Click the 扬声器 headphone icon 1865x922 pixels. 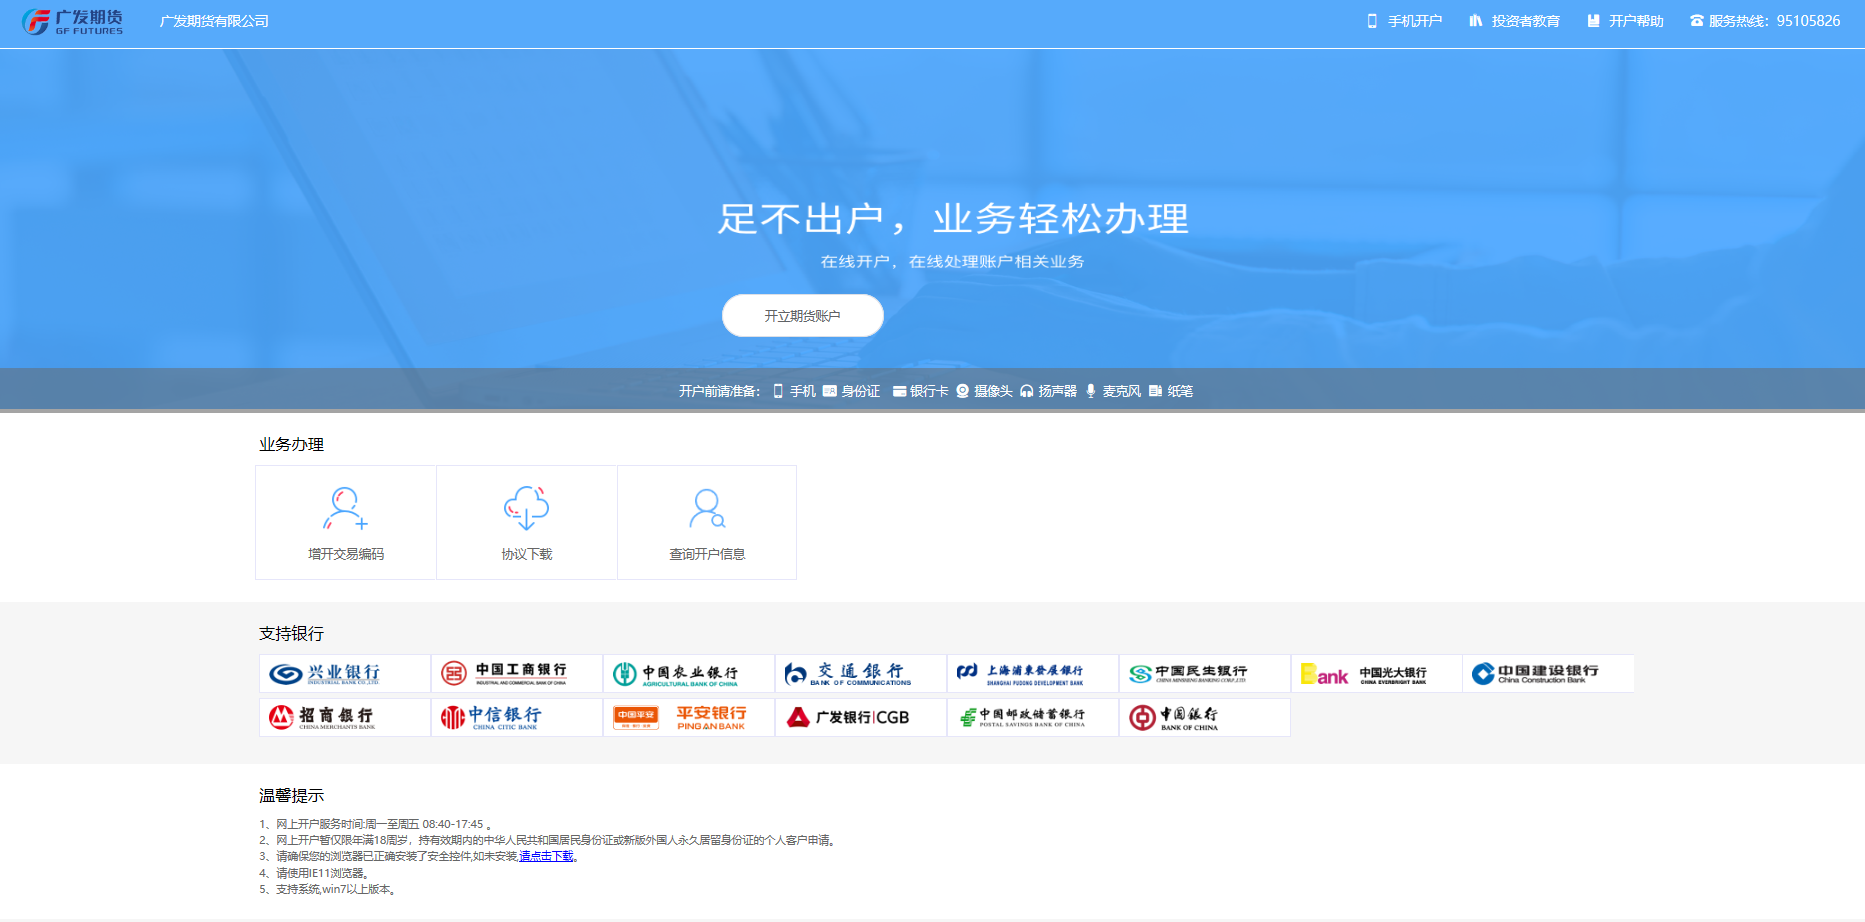(x=1027, y=390)
